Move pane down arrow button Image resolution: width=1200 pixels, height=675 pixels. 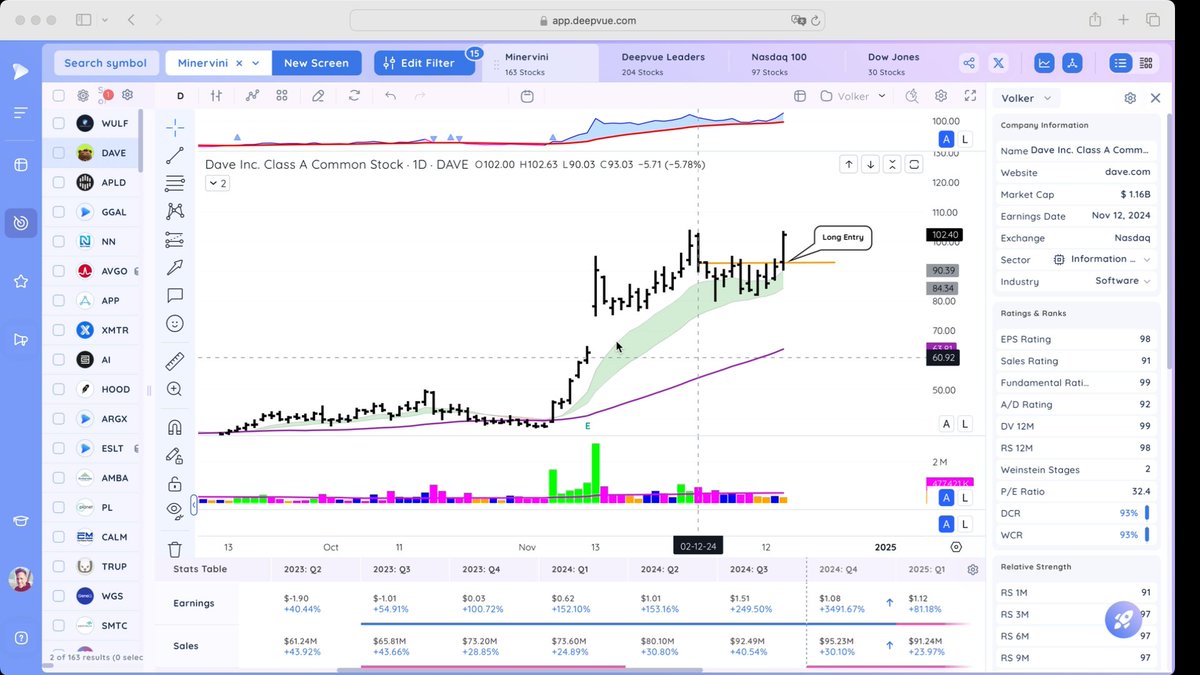pyautogui.click(x=870, y=165)
